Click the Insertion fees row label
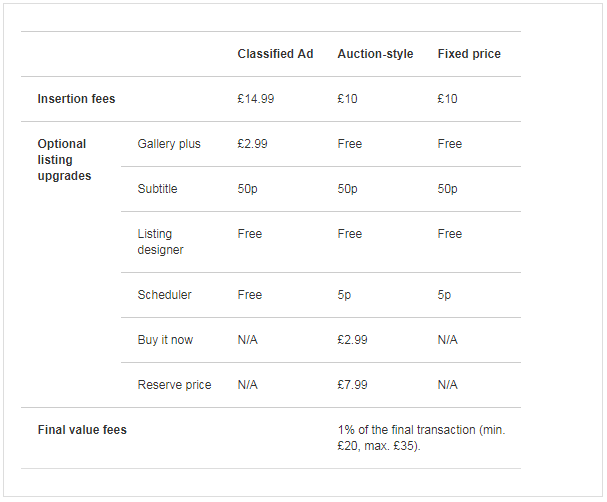The height and width of the screenshot is (502, 607). [76, 99]
